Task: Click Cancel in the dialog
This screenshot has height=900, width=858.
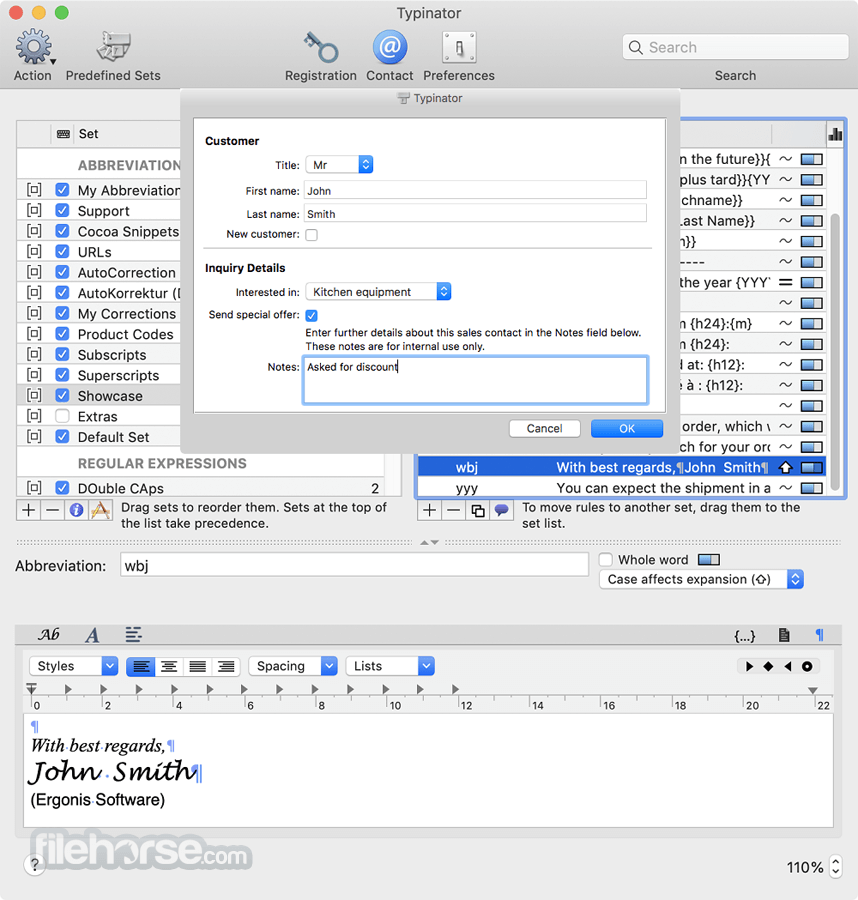Action: pyautogui.click(x=545, y=429)
